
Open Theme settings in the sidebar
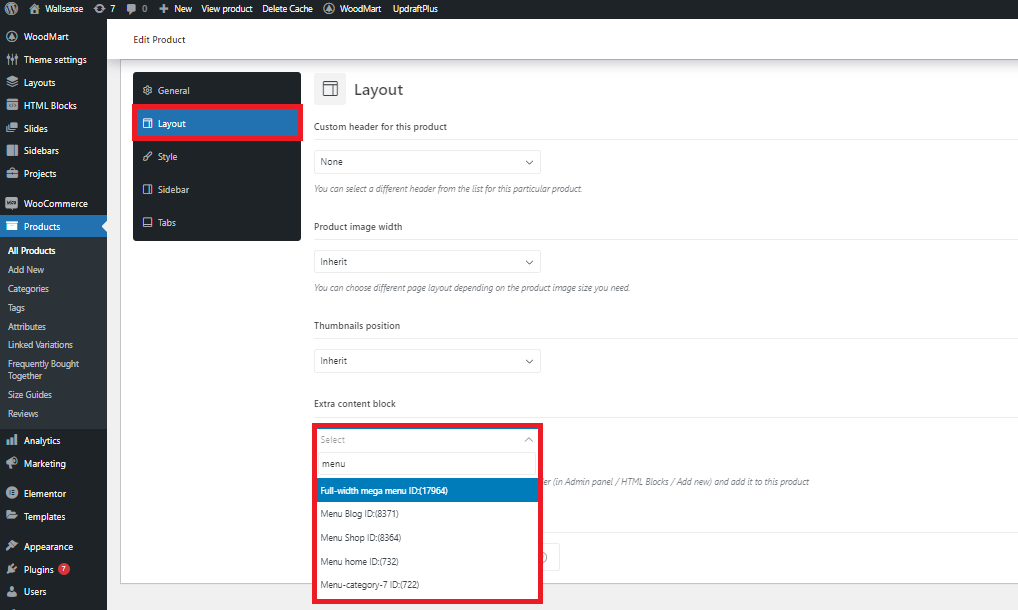tap(53, 59)
